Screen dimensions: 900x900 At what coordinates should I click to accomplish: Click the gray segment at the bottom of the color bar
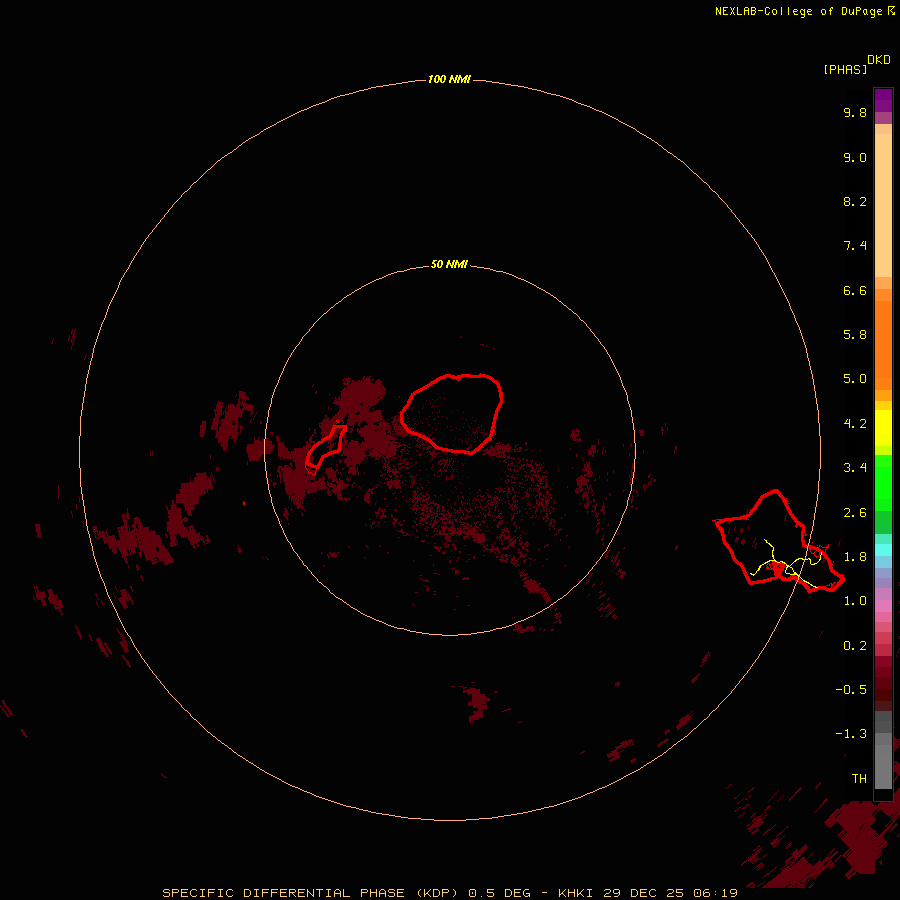click(x=883, y=761)
